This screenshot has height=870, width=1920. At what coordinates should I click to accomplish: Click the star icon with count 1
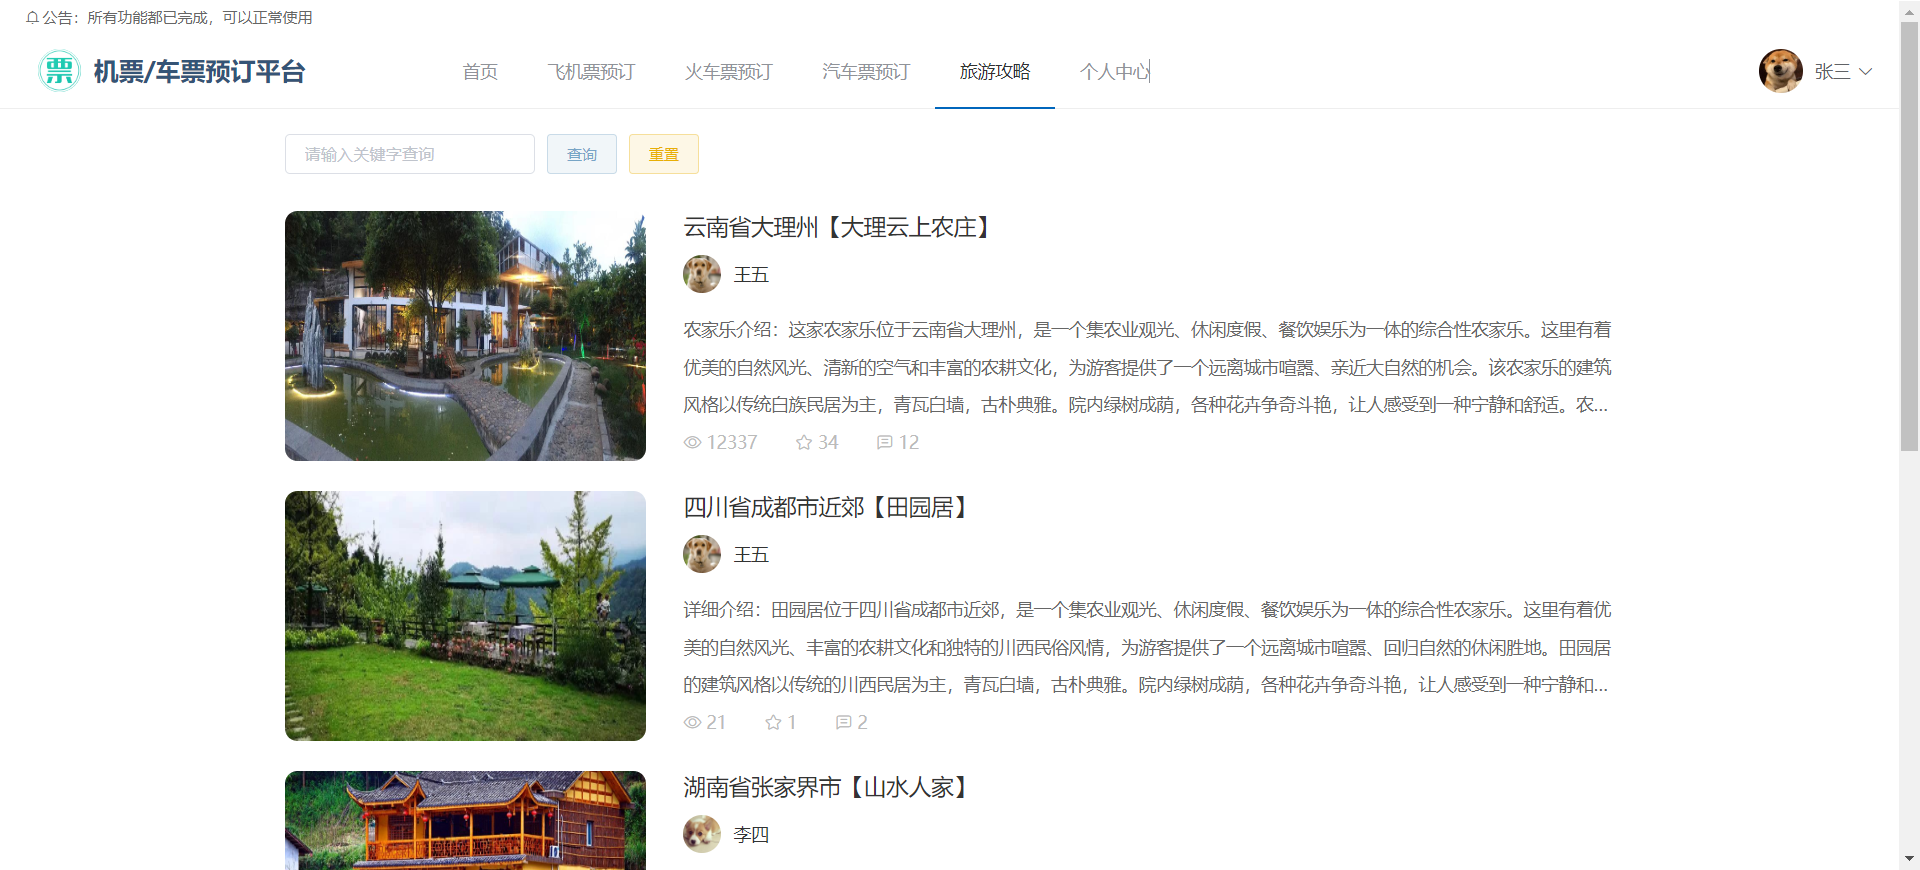773,722
